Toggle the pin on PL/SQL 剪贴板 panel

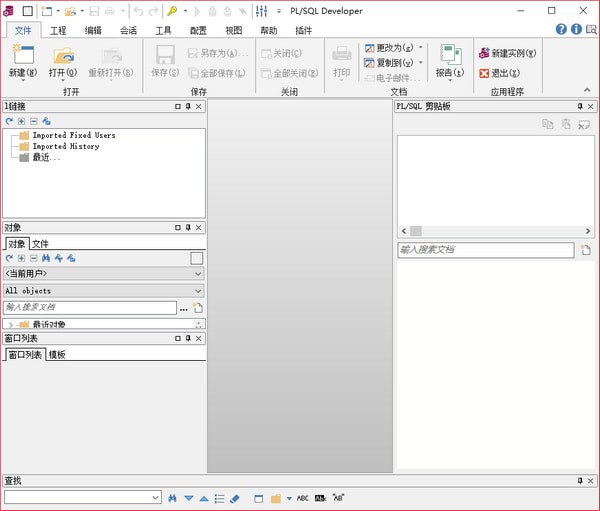pos(579,106)
